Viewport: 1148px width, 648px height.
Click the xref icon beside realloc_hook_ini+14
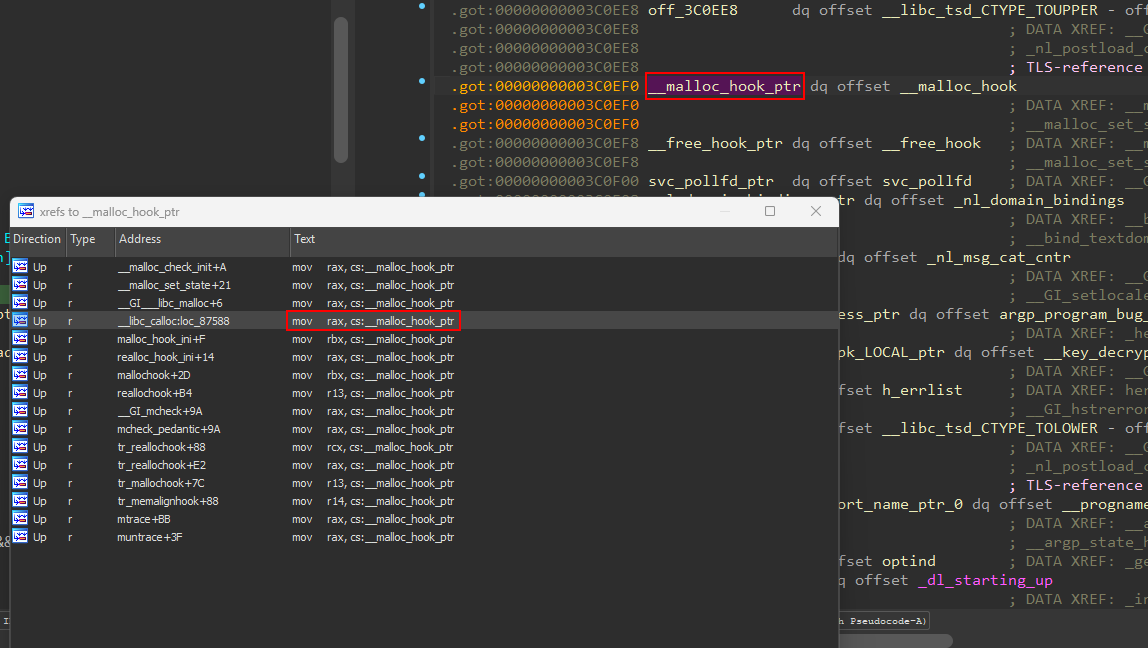click(x=20, y=357)
